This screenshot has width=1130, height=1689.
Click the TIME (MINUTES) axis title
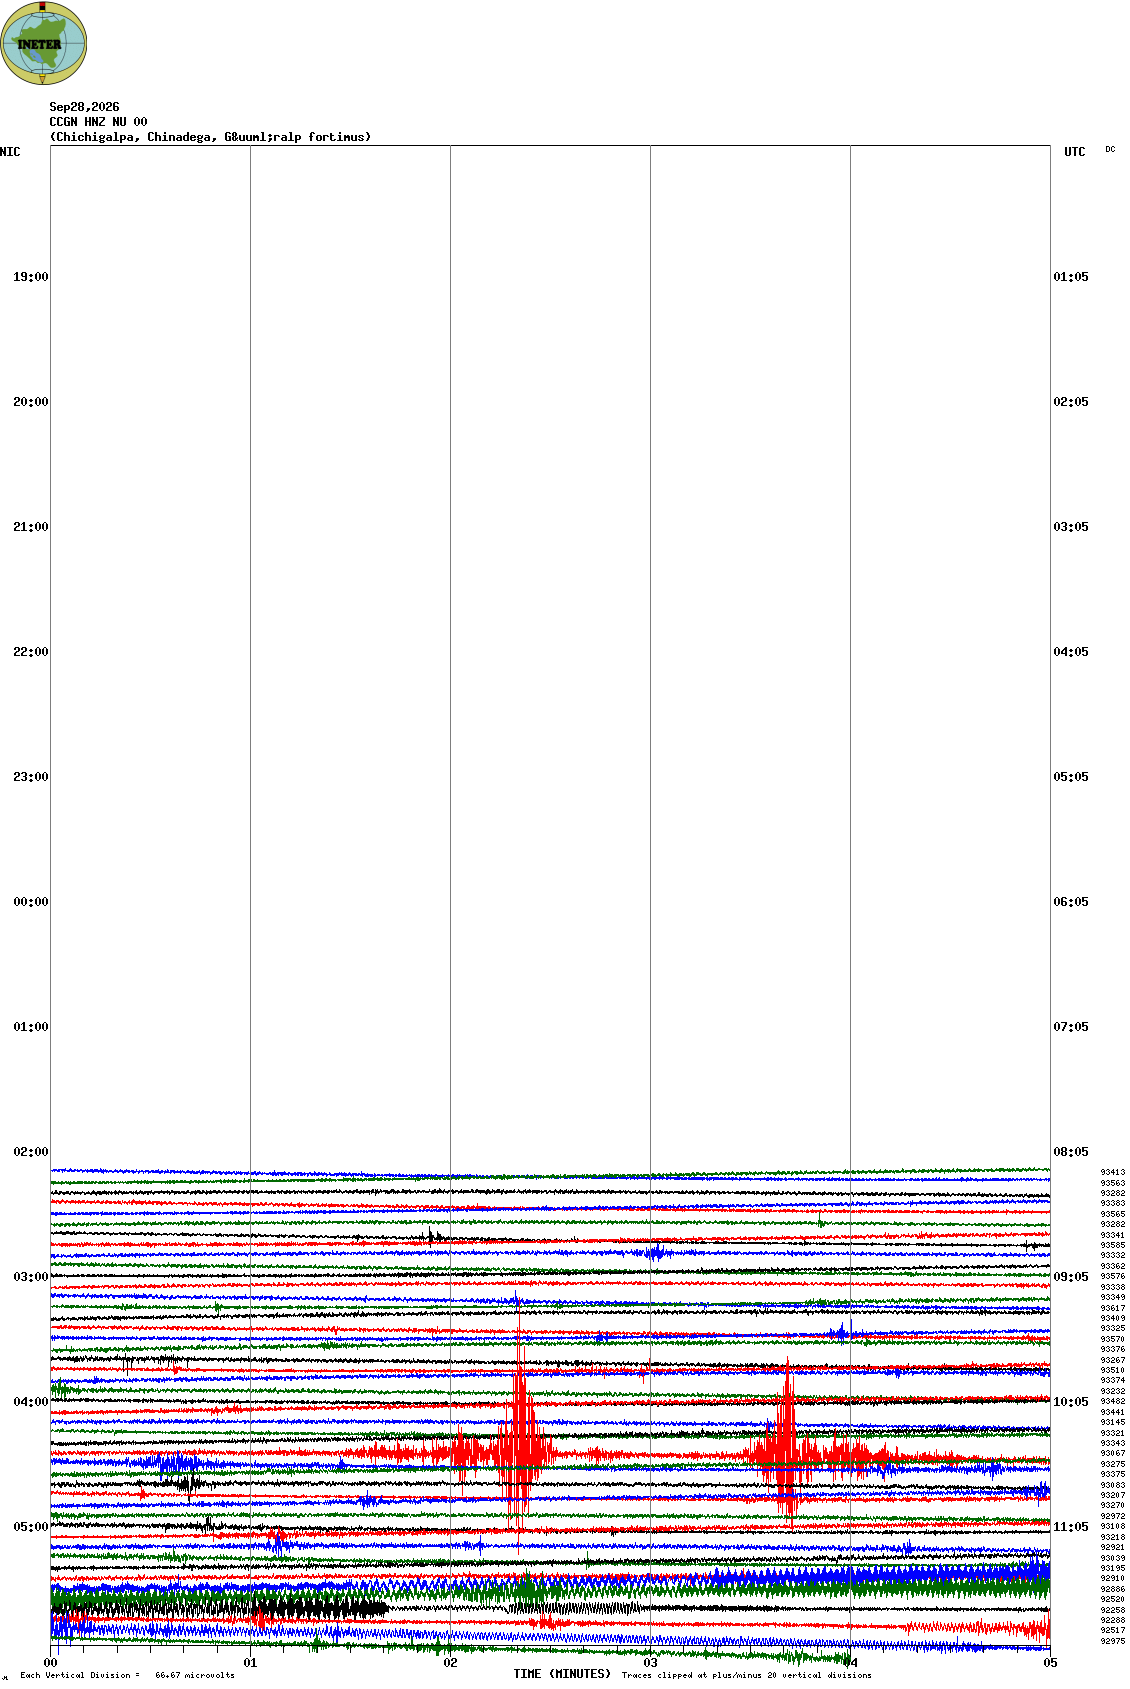click(562, 1674)
